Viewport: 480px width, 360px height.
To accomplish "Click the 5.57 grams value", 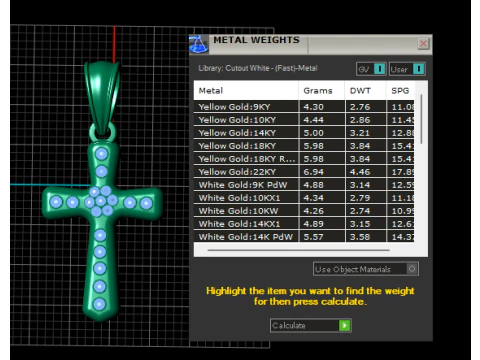I will (x=313, y=237).
